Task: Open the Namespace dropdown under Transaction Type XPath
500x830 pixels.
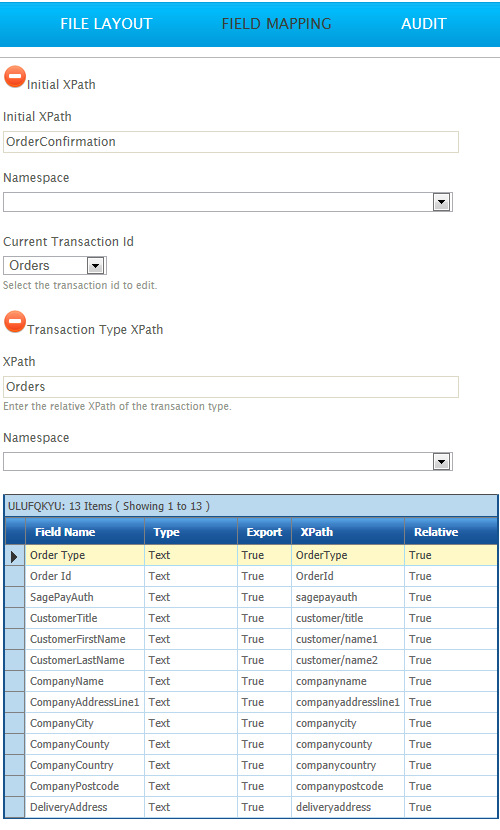Action: pos(441,462)
